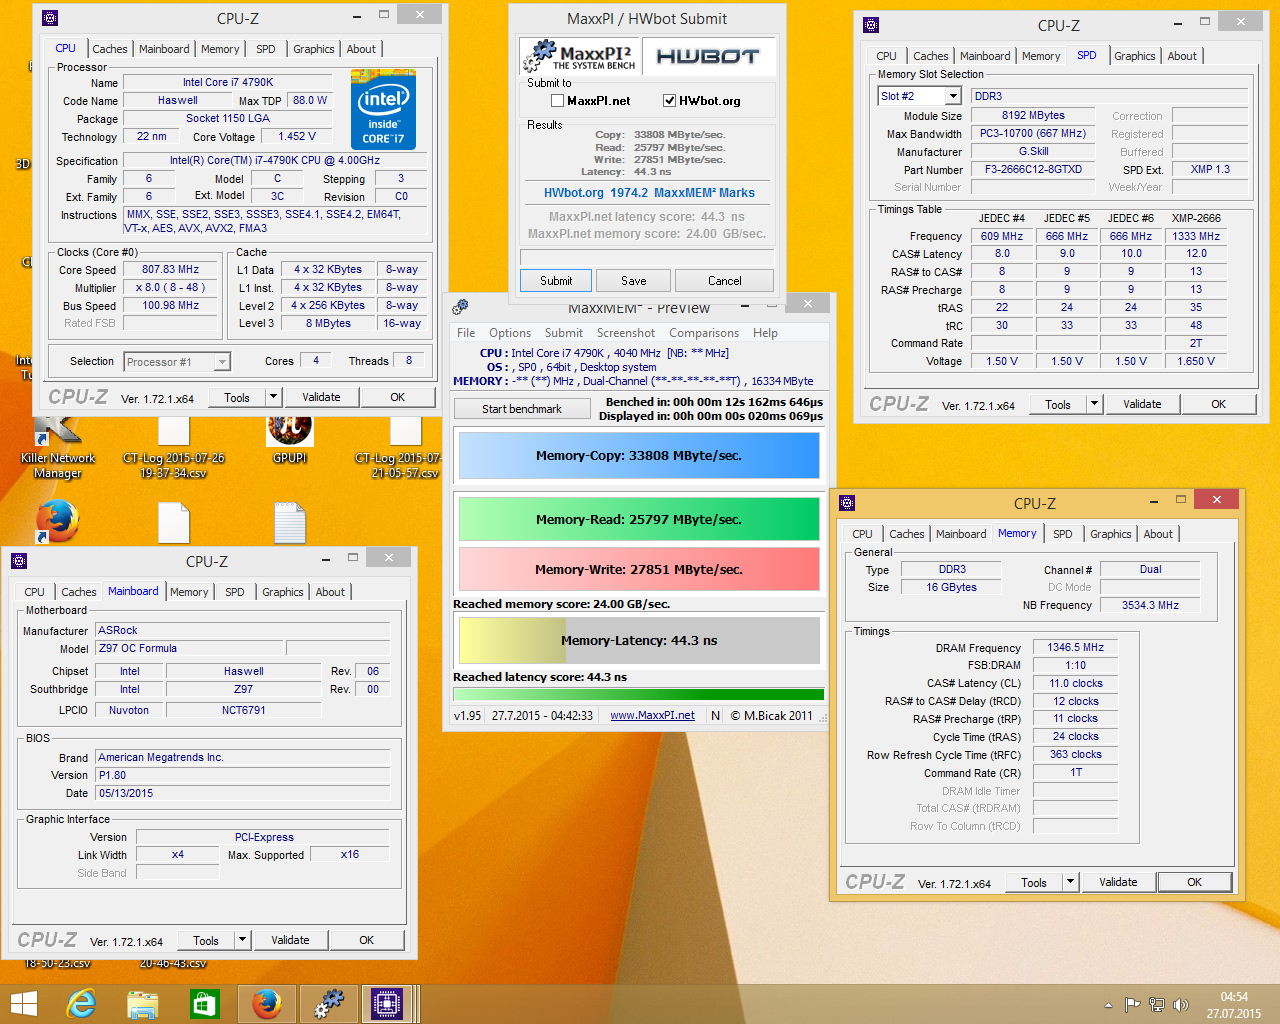Click the Z97 OC Formula model value
Viewport: 1280px width, 1024px height.
pyautogui.click(x=190, y=648)
